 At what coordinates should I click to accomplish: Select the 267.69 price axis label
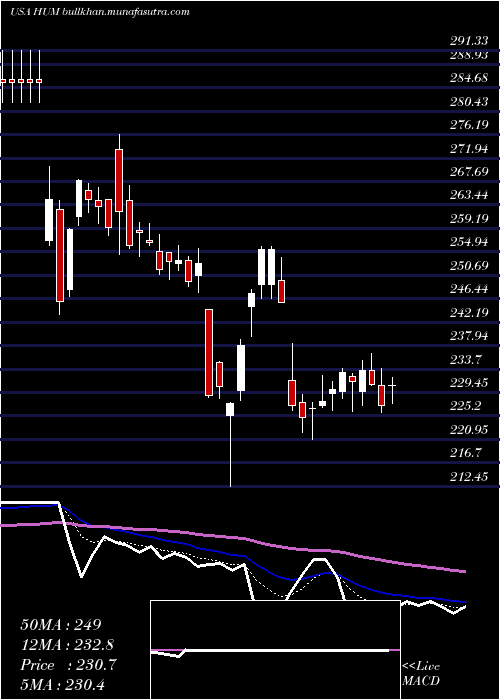coord(468,172)
